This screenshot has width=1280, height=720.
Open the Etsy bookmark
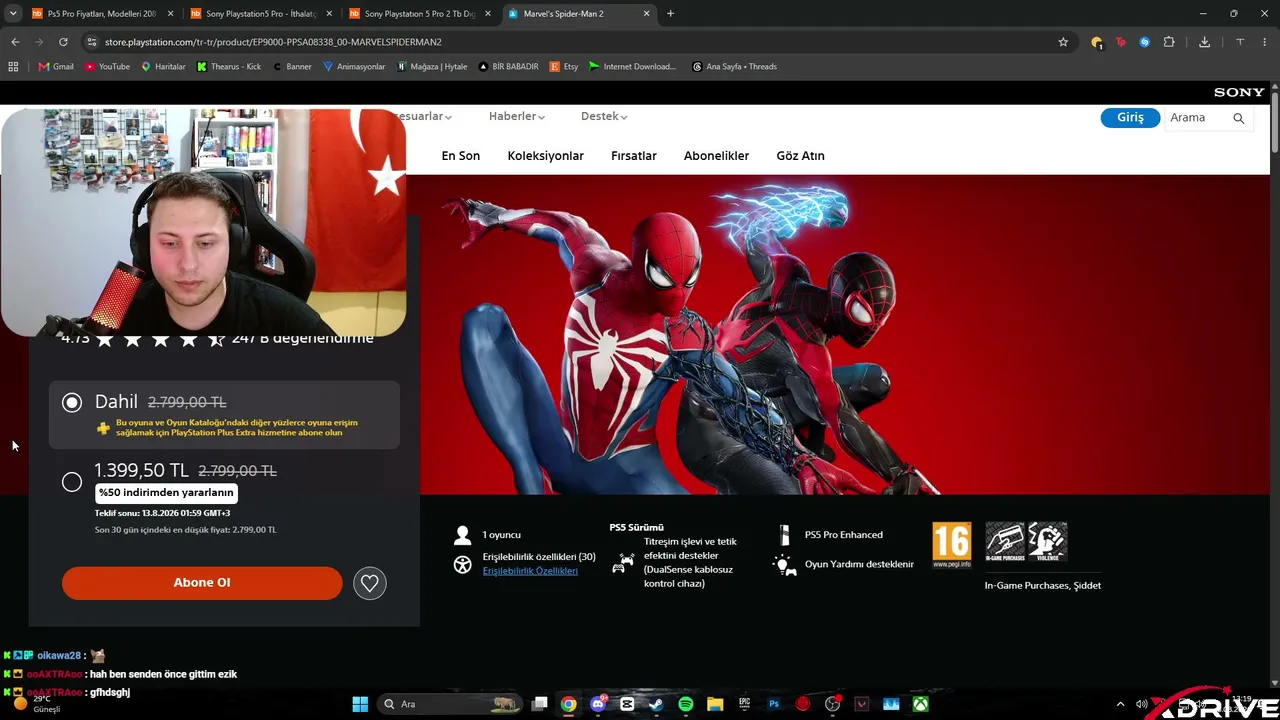coord(564,67)
